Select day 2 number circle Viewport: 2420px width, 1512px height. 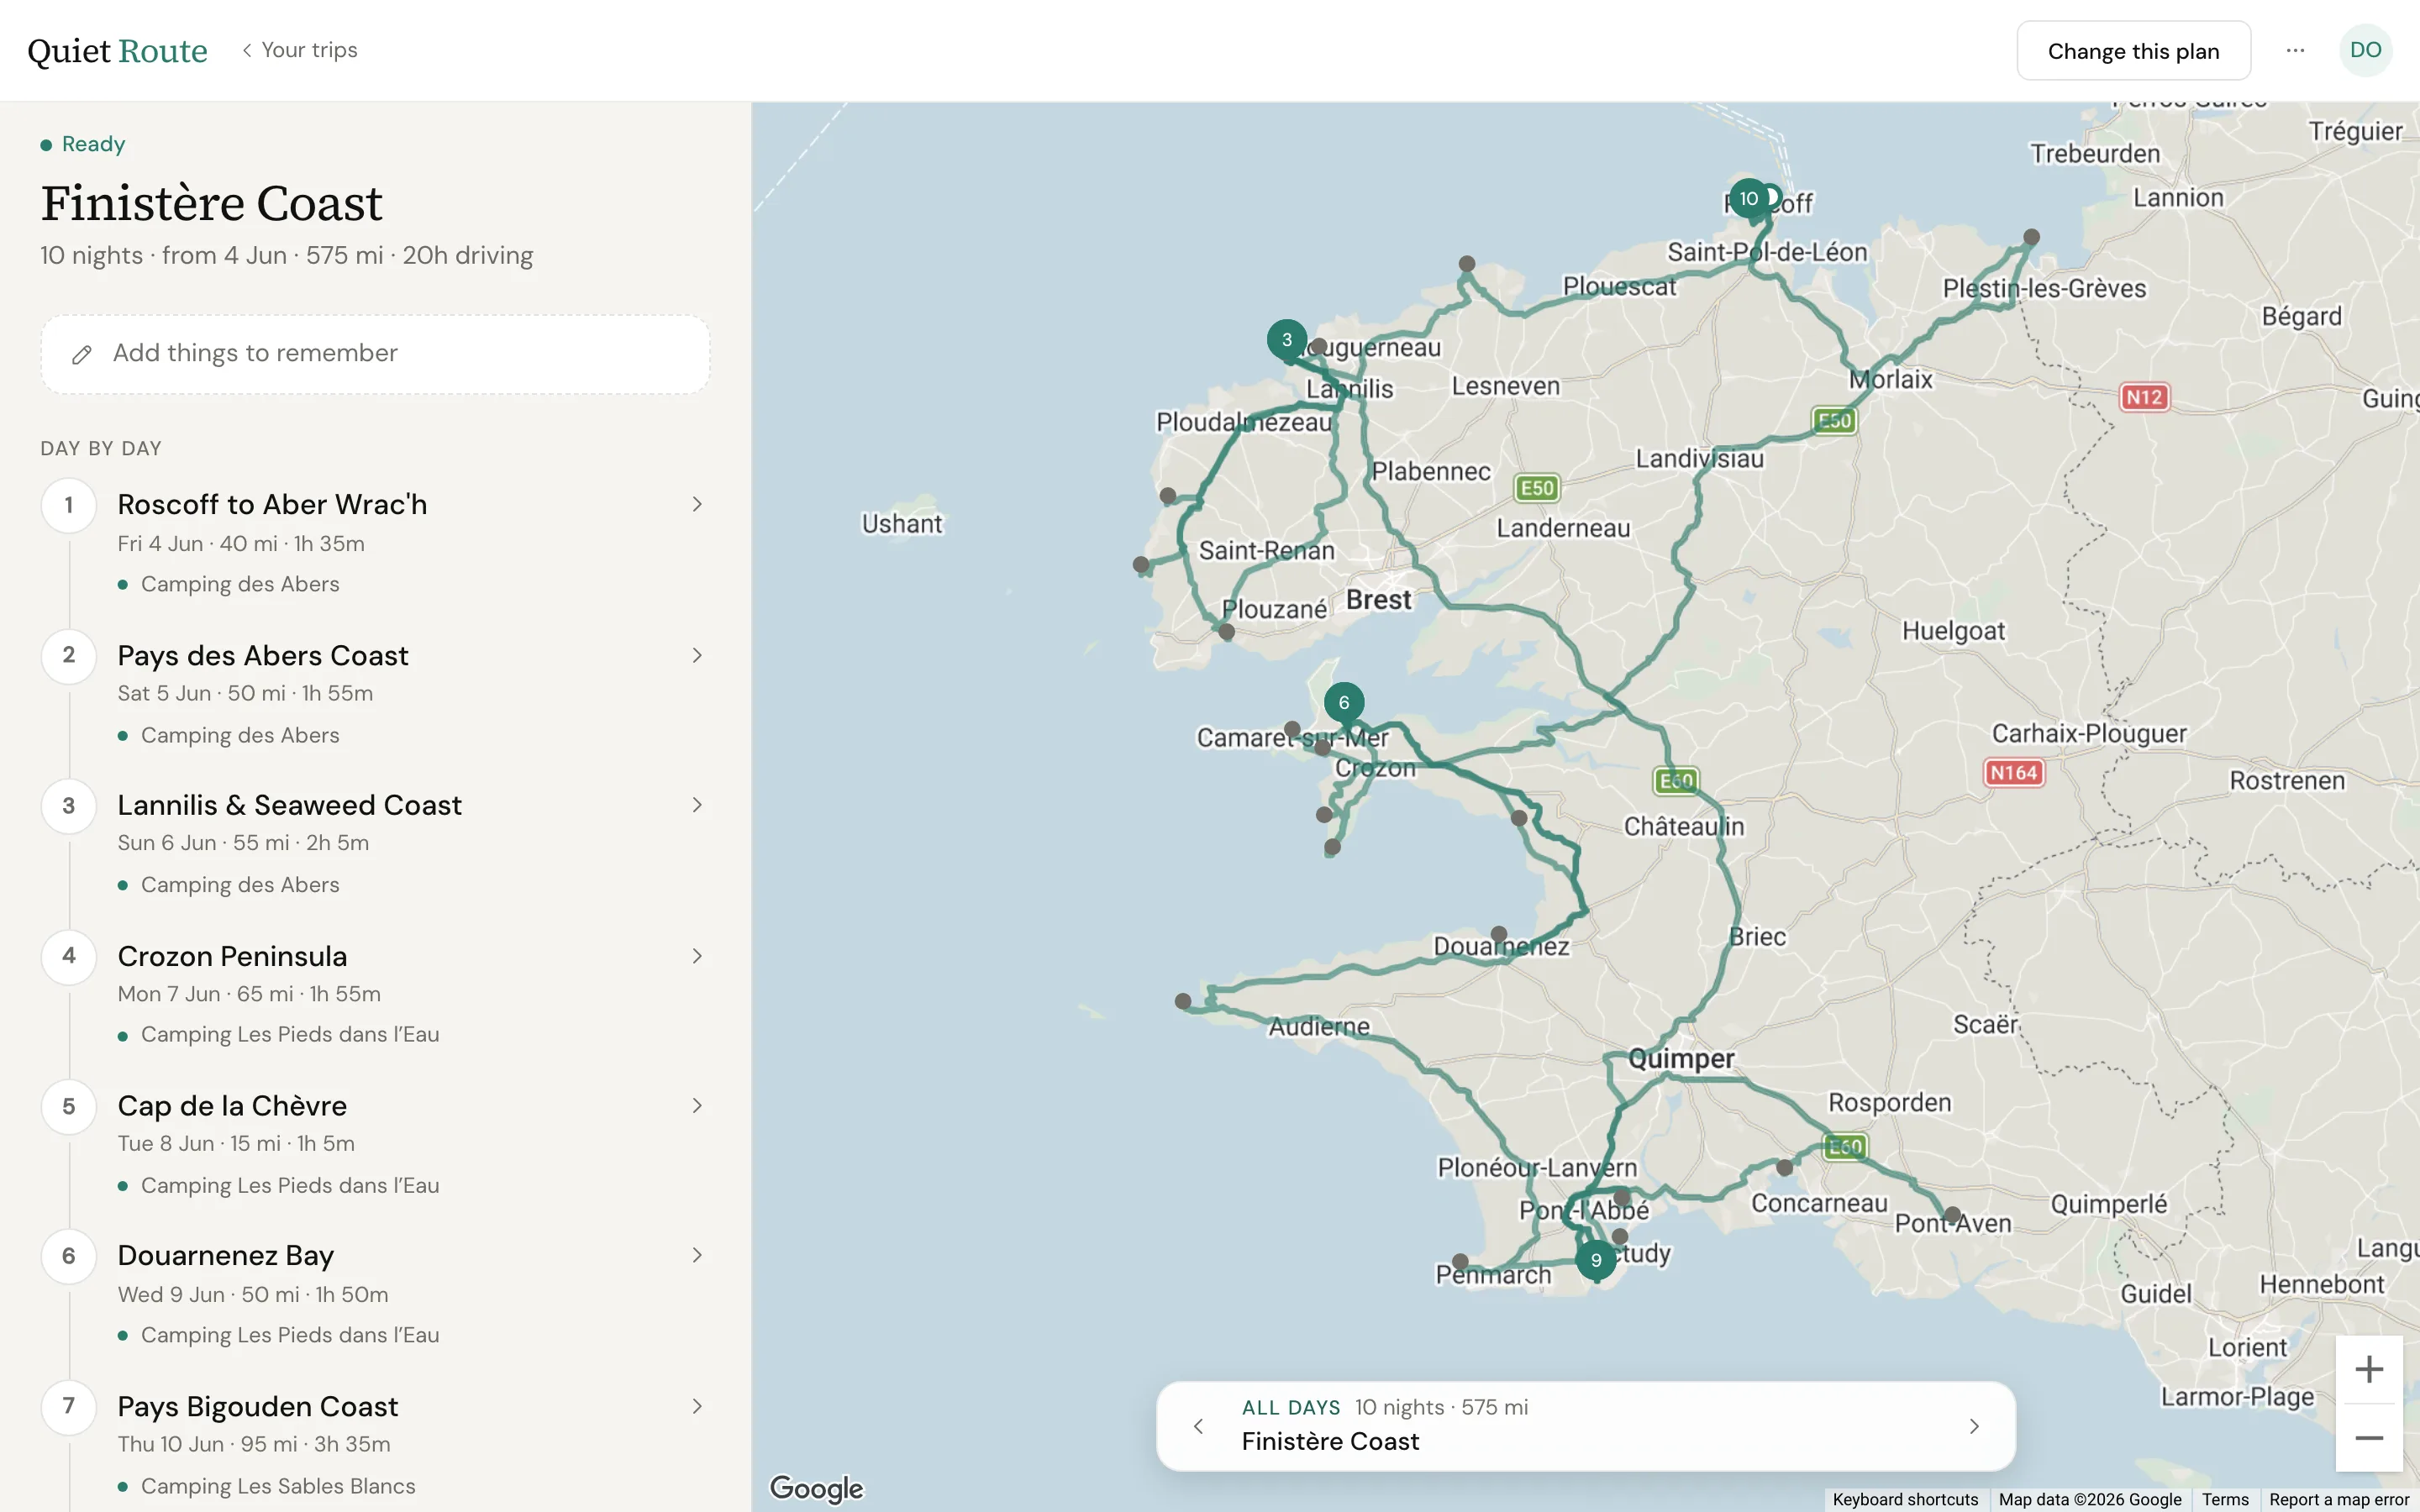(69, 655)
